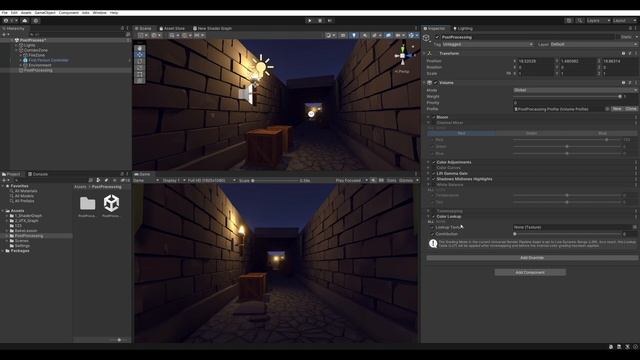The height and width of the screenshot is (360, 640).
Task: Collapse the Color Lookup override foldout
Action: pos(428,216)
